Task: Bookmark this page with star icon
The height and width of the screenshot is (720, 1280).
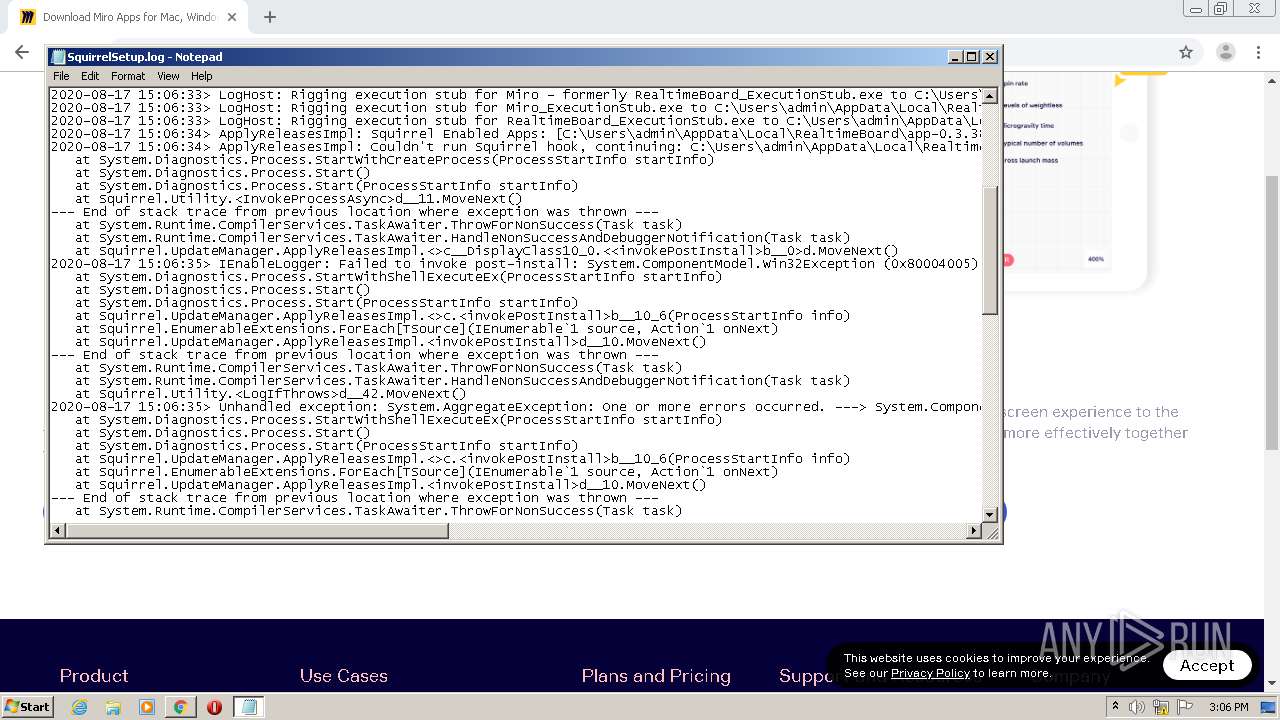Action: [x=1186, y=52]
